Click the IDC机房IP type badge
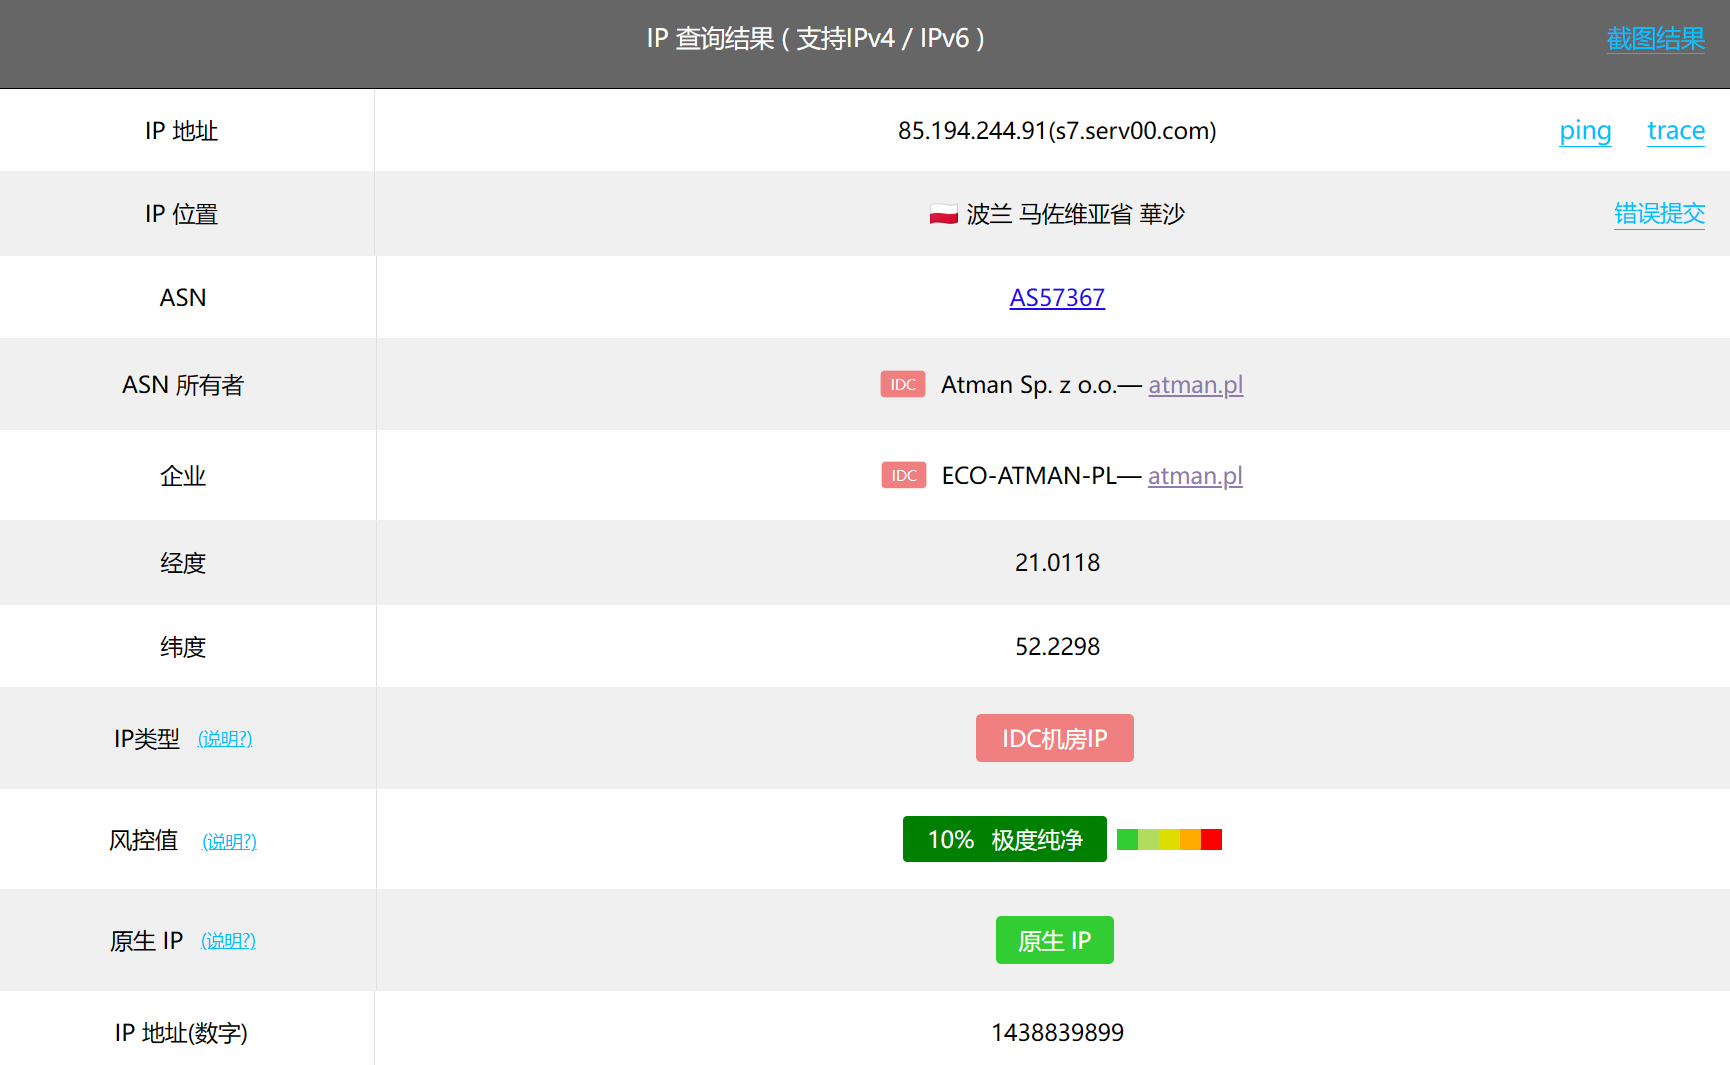The height and width of the screenshot is (1065, 1730). (x=1054, y=738)
